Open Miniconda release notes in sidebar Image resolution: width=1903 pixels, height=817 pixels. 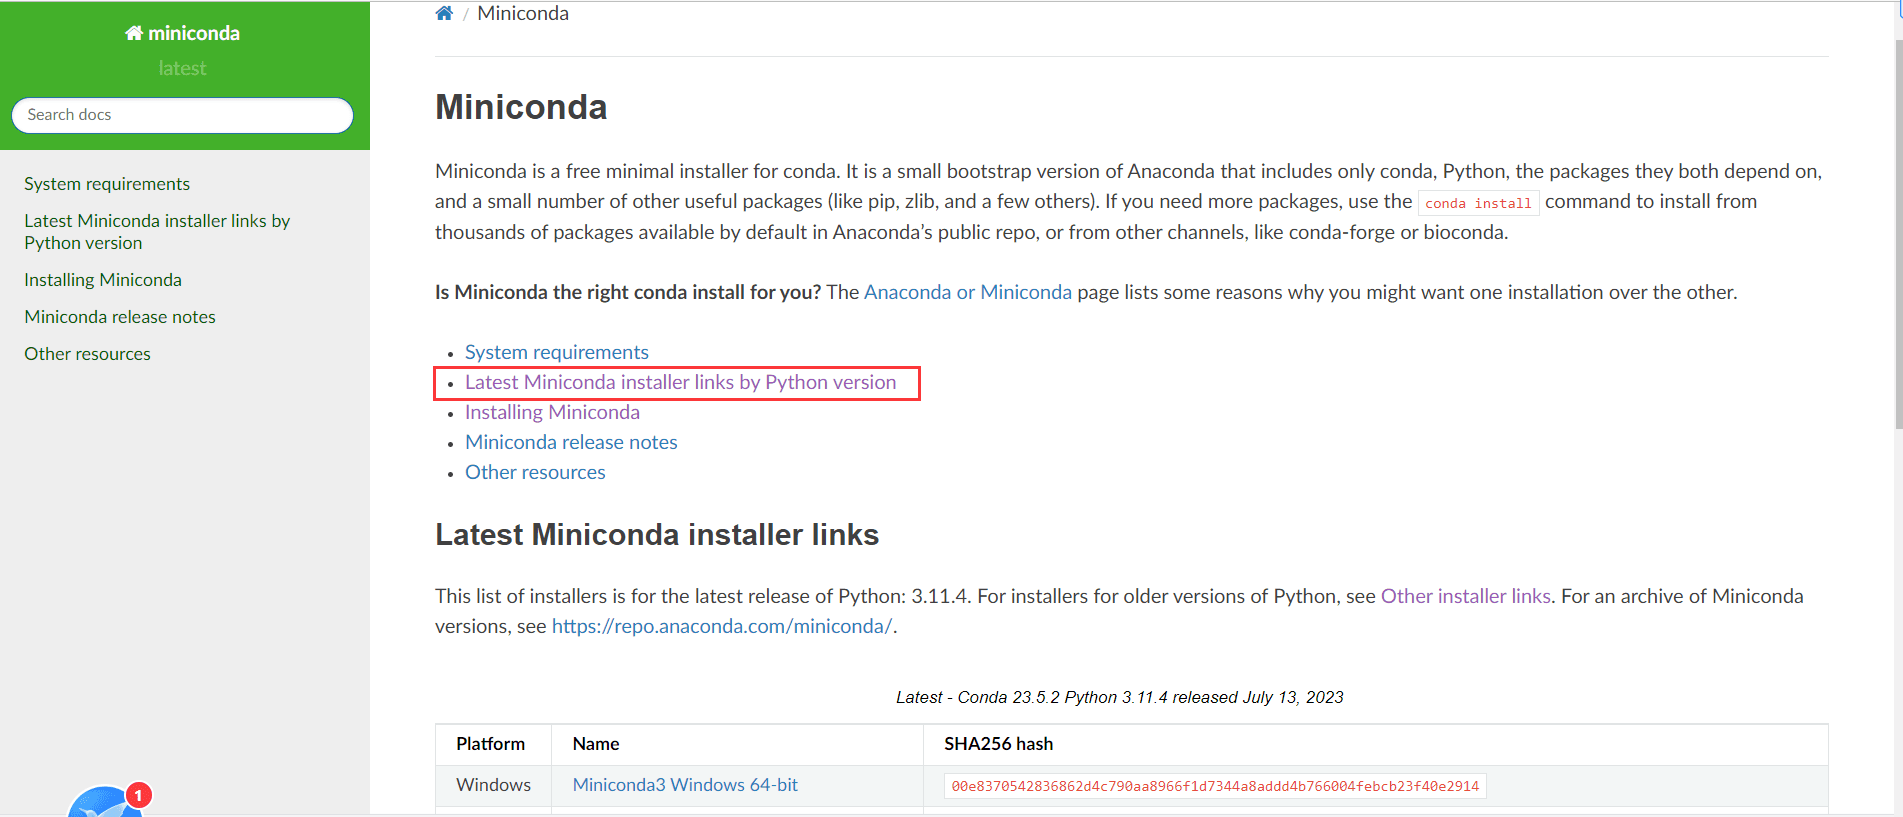[x=120, y=317]
